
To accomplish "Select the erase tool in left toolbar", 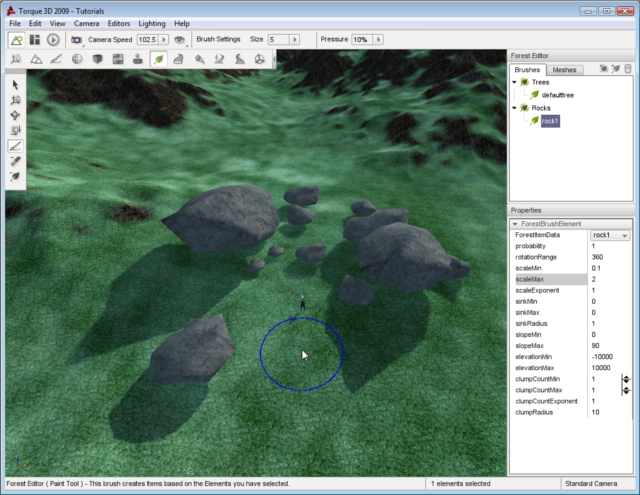I will (15, 160).
